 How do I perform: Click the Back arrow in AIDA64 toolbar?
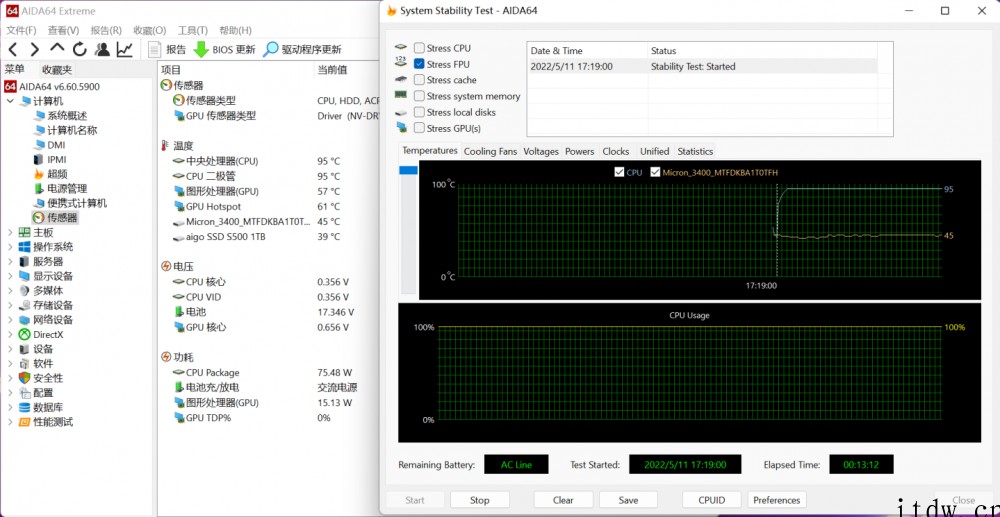pyautogui.click(x=13, y=49)
